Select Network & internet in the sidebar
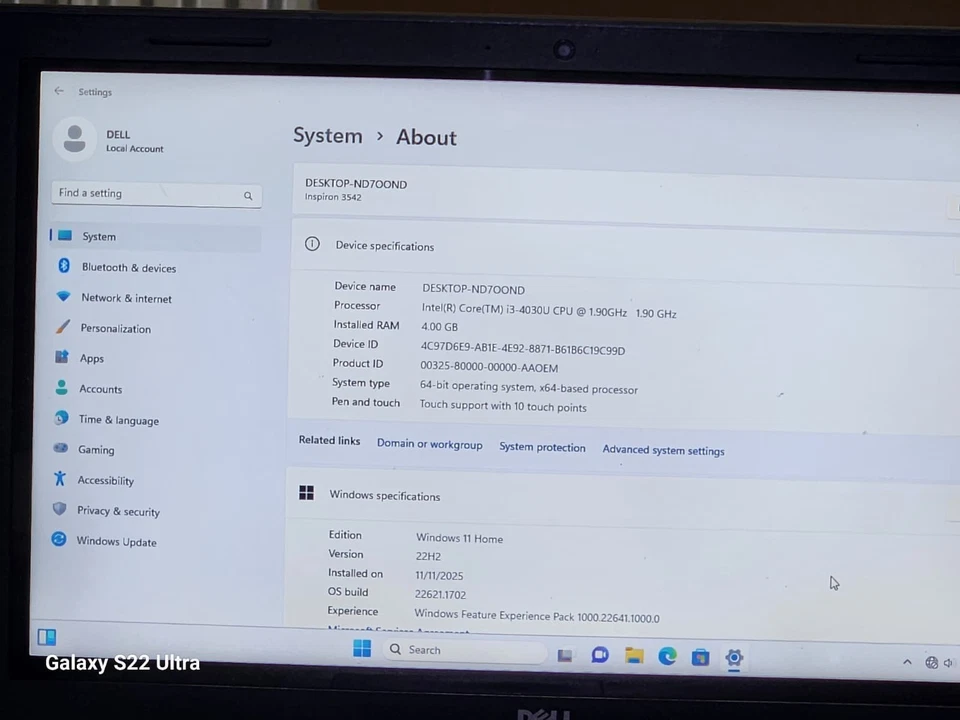 click(x=126, y=298)
